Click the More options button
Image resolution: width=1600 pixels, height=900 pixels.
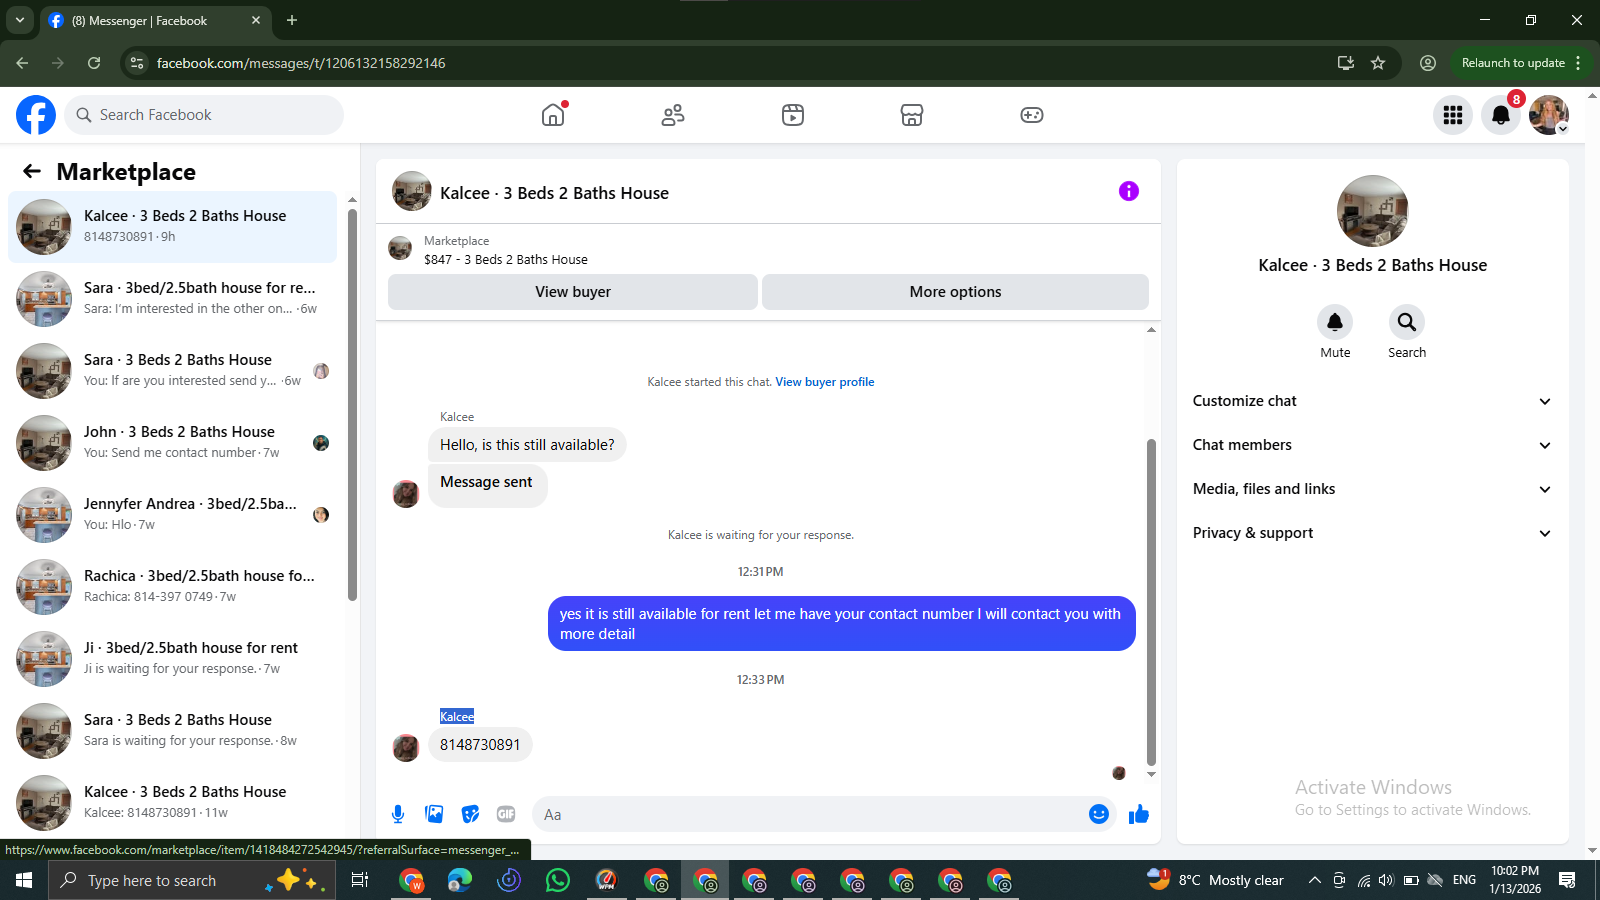[x=955, y=292]
